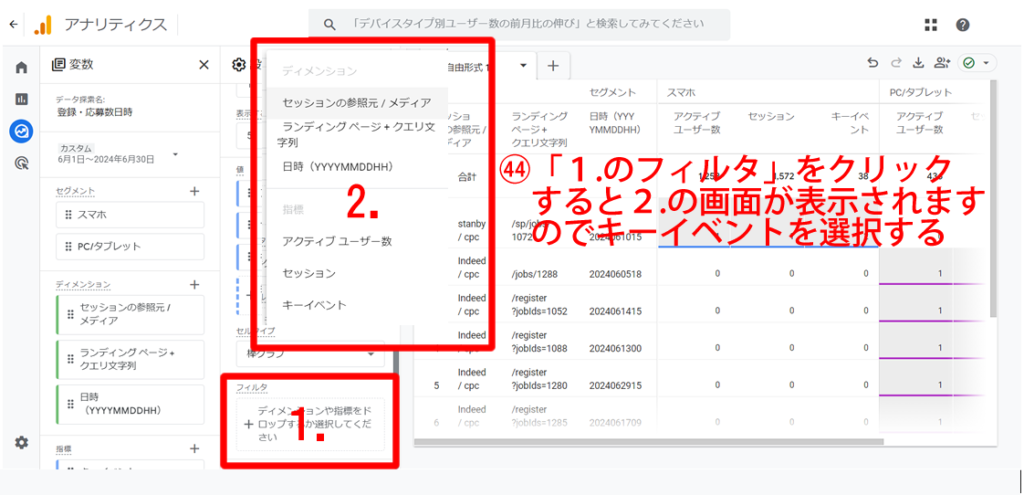This screenshot has height=495, width=1024.
Task: Click the 変数 panel icon
Action: pyautogui.click(x=57, y=65)
